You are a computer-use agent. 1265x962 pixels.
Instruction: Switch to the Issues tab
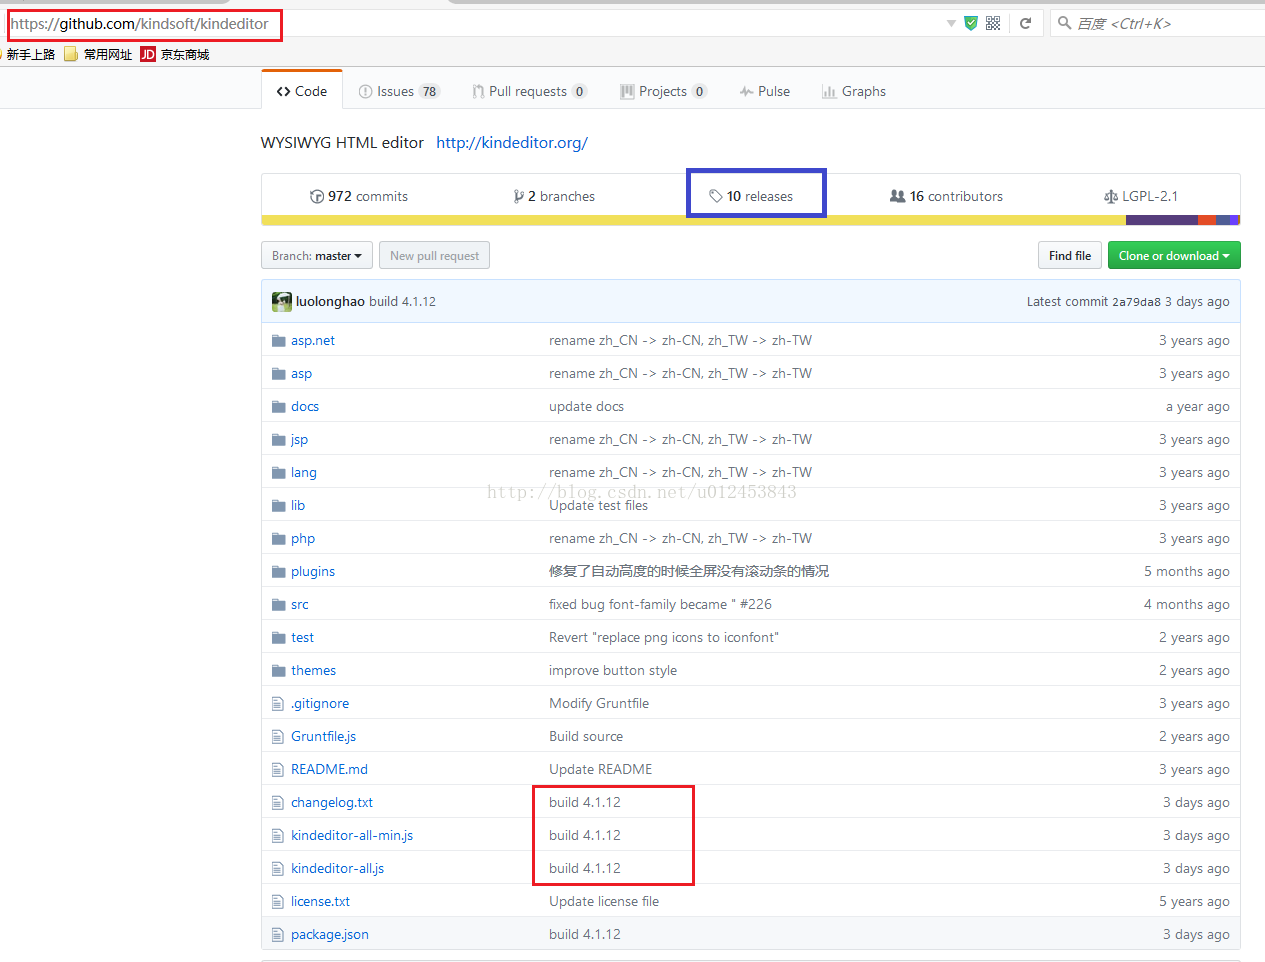(398, 91)
